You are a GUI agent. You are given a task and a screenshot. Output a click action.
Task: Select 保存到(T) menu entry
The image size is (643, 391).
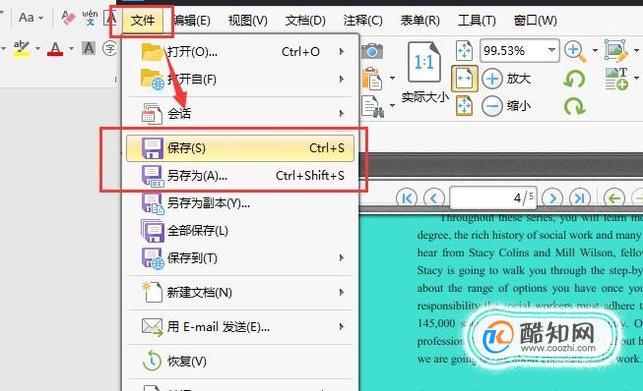point(240,258)
